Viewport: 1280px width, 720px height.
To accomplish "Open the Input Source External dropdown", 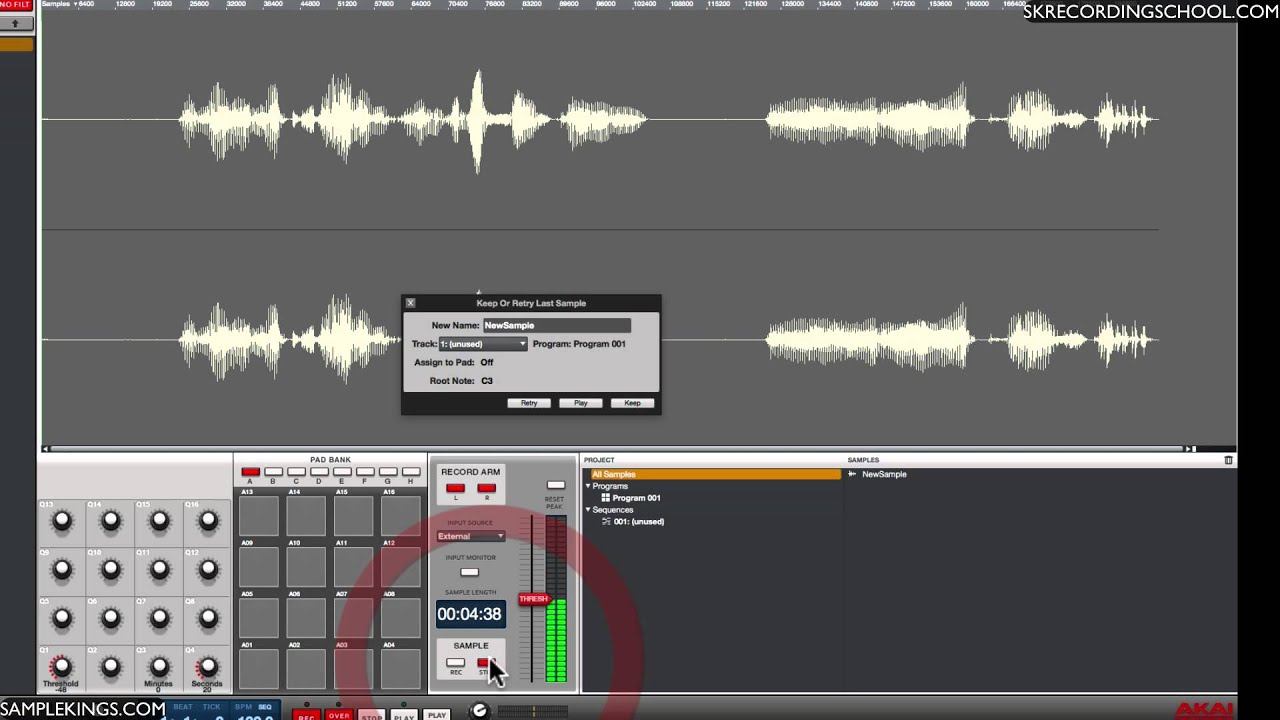I will pyautogui.click(x=470, y=536).
